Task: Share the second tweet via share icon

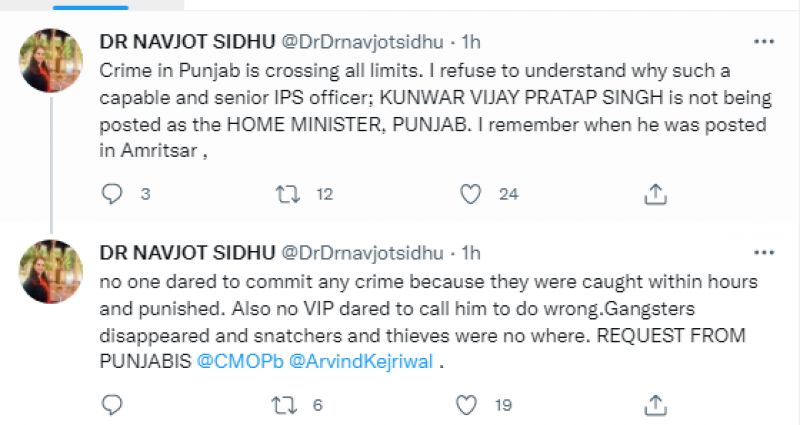Action: pyautogui.click(x=655, y=404)
